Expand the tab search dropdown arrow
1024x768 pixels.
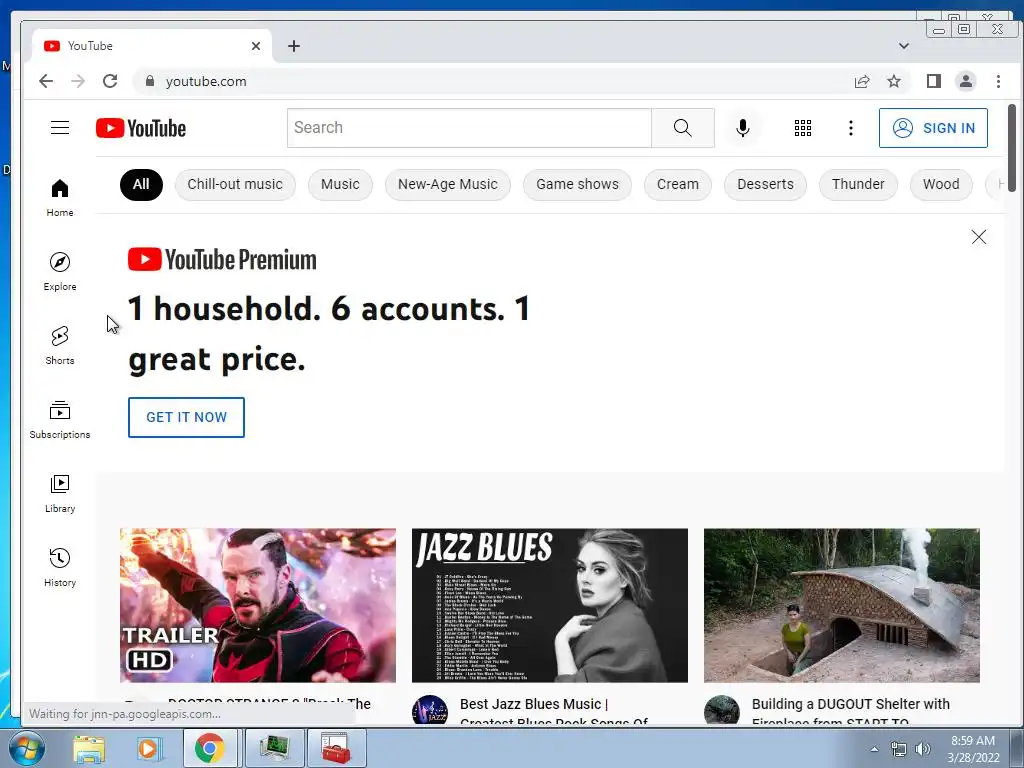point(904,46)
